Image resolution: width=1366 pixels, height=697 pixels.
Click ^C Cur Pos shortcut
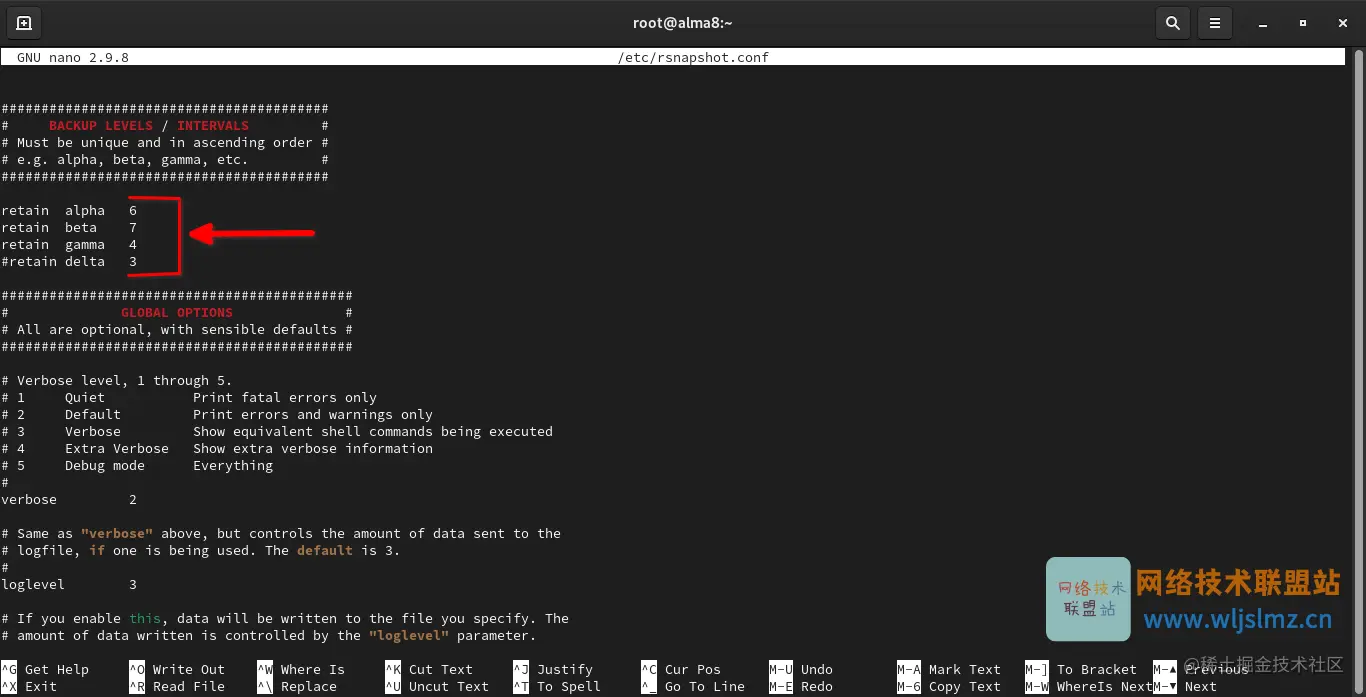point(681,670)
